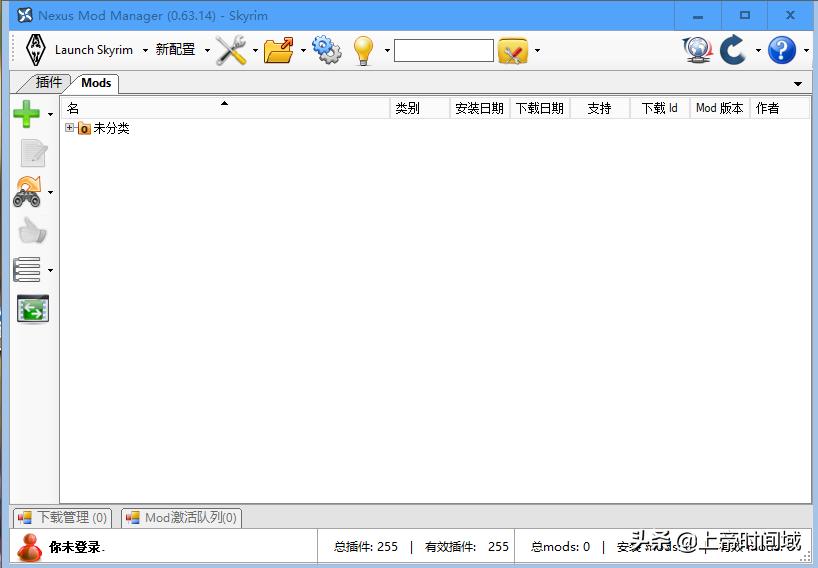Maximize the Nexus Mod Manager window
Image resolution: width=818 pixels, height=568 pixels.
click(x=744, y=16)
